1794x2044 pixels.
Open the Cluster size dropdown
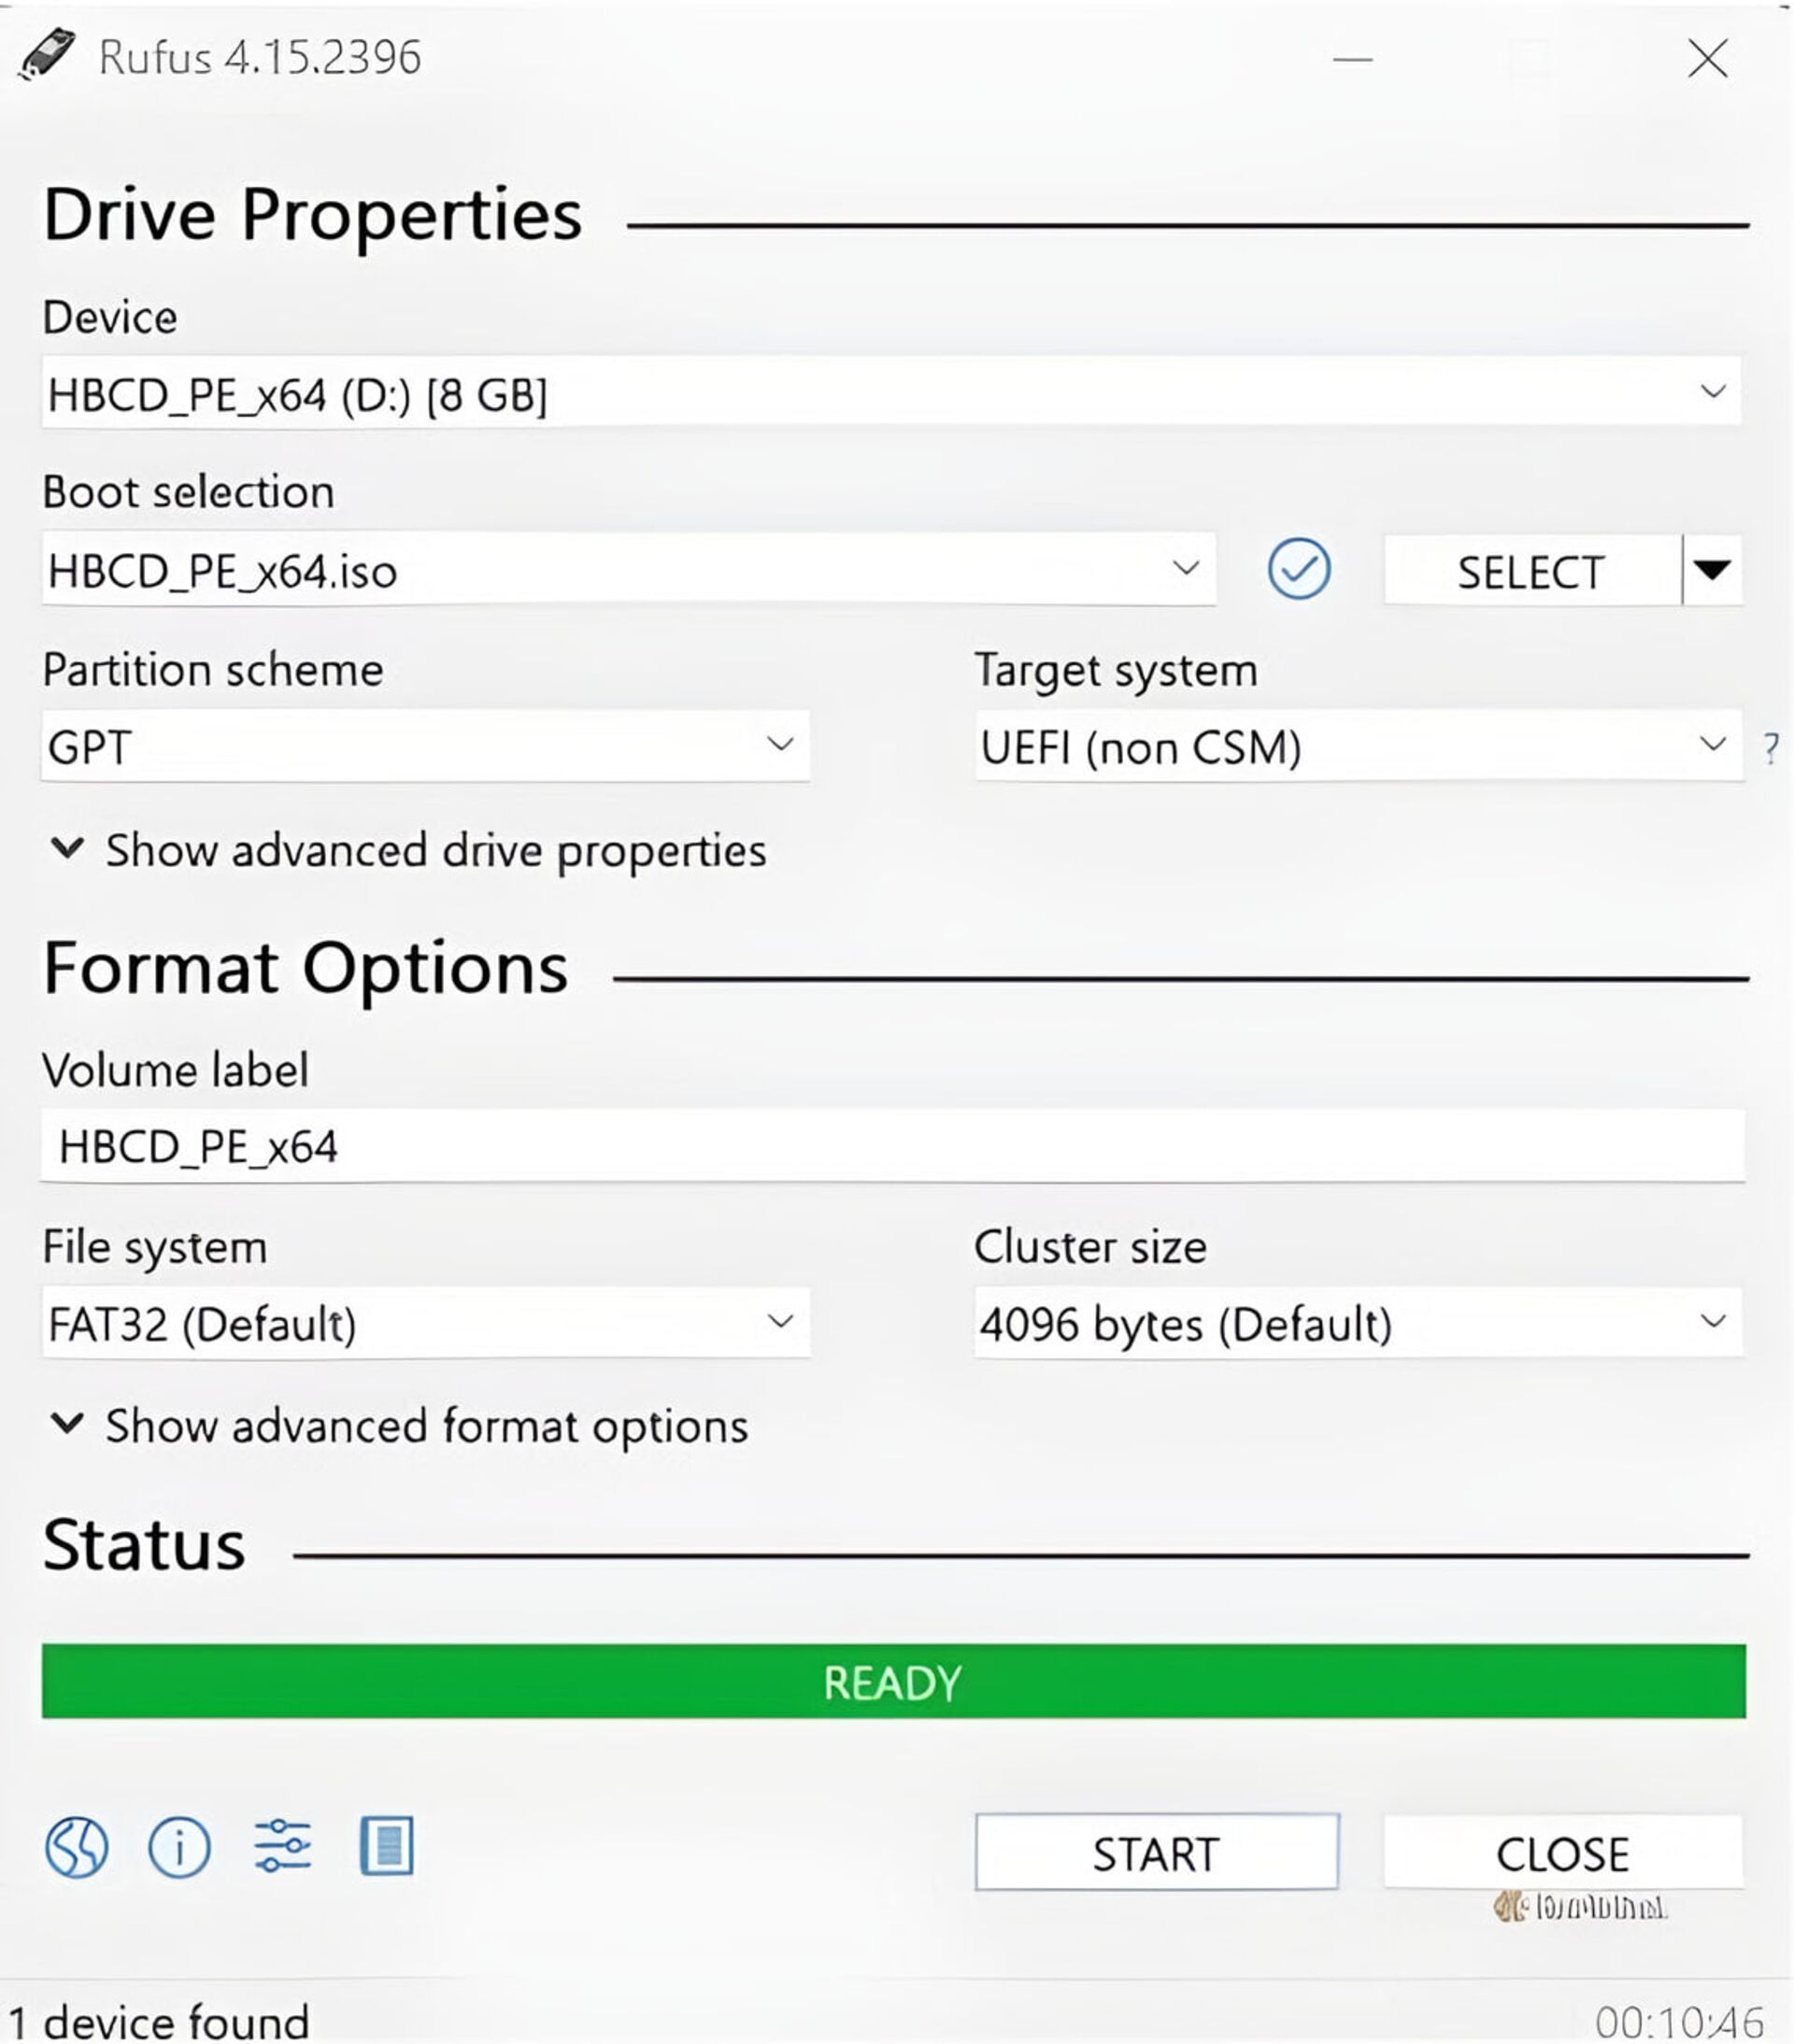tap(1359, 1322)
